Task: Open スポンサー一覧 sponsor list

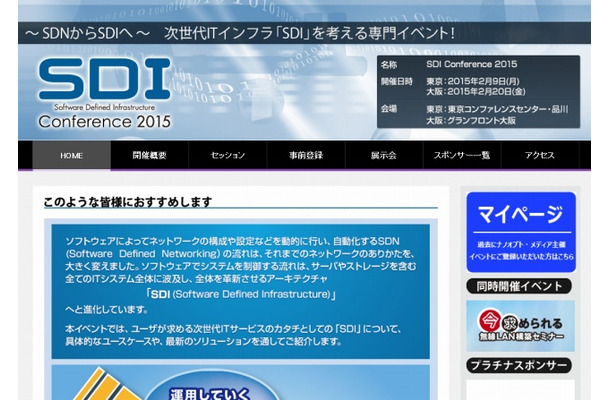Action: tap(462, 155)
